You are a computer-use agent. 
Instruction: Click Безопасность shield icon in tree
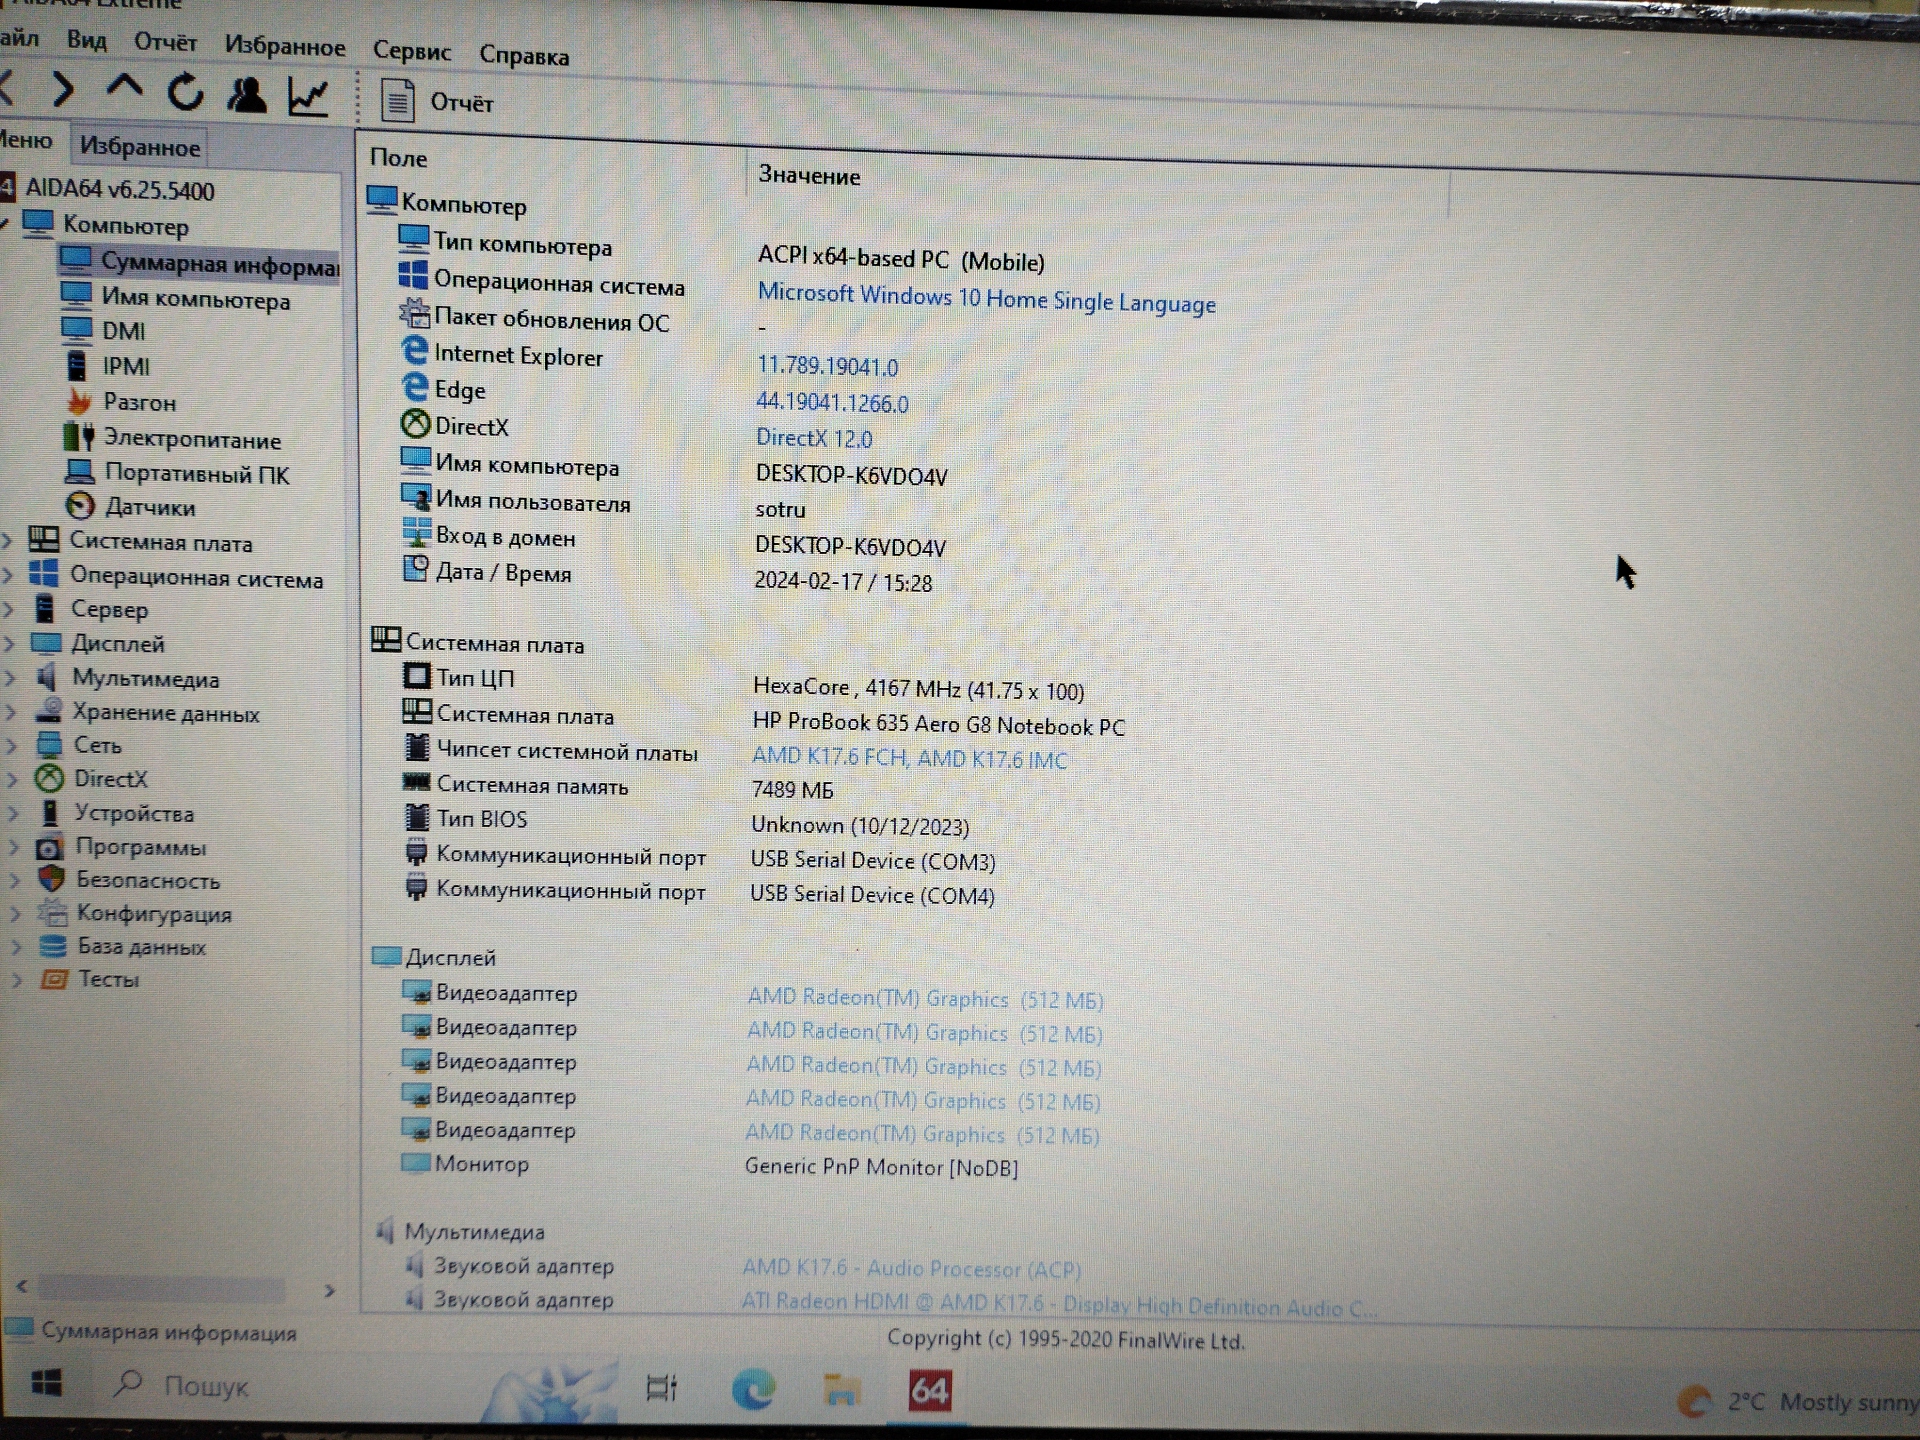[51, 879]
